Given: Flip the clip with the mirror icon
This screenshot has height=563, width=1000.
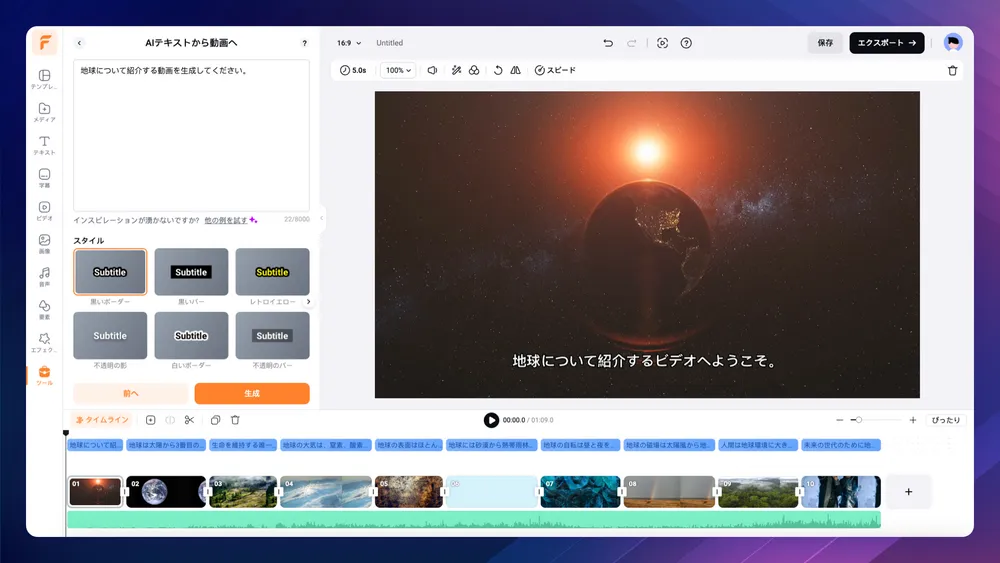Looking at the screenshot, I should point(515,70).
